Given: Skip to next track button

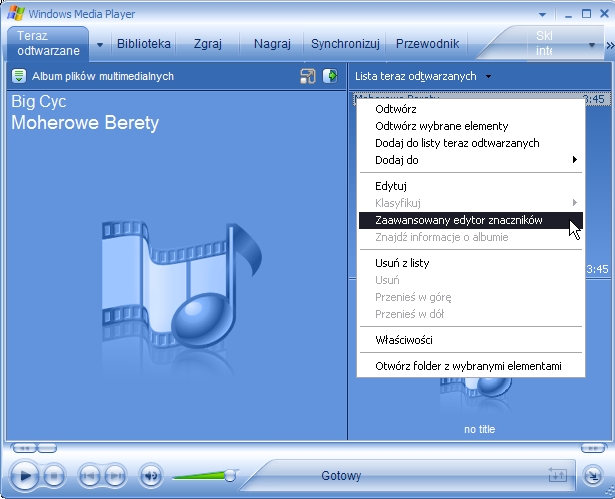Looking at the screenshot, I should point(115,475).
